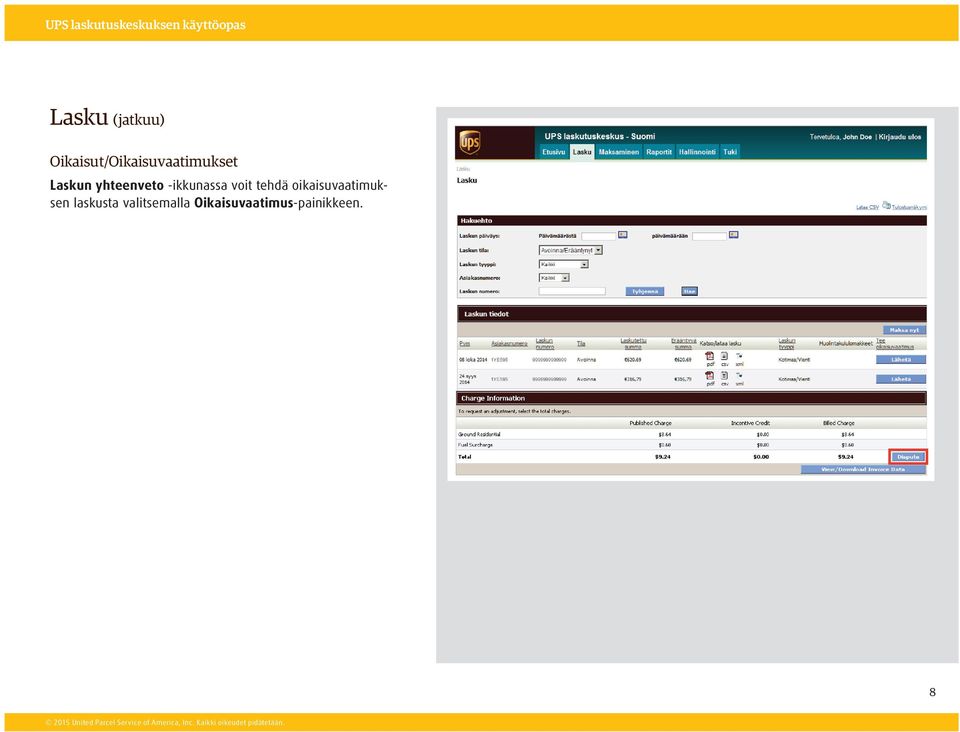
Task: Focus the päivämäärään date field
Action: (710, 236)
